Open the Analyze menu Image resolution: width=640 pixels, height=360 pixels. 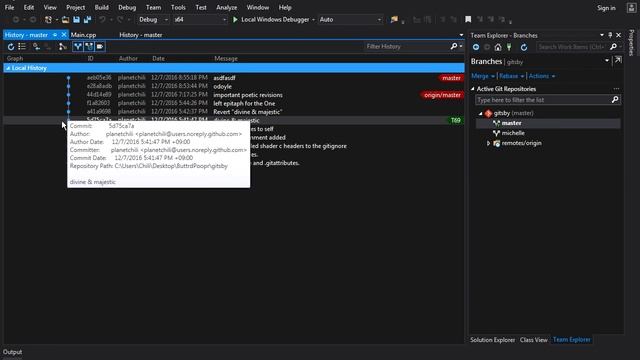click(227, 7)
